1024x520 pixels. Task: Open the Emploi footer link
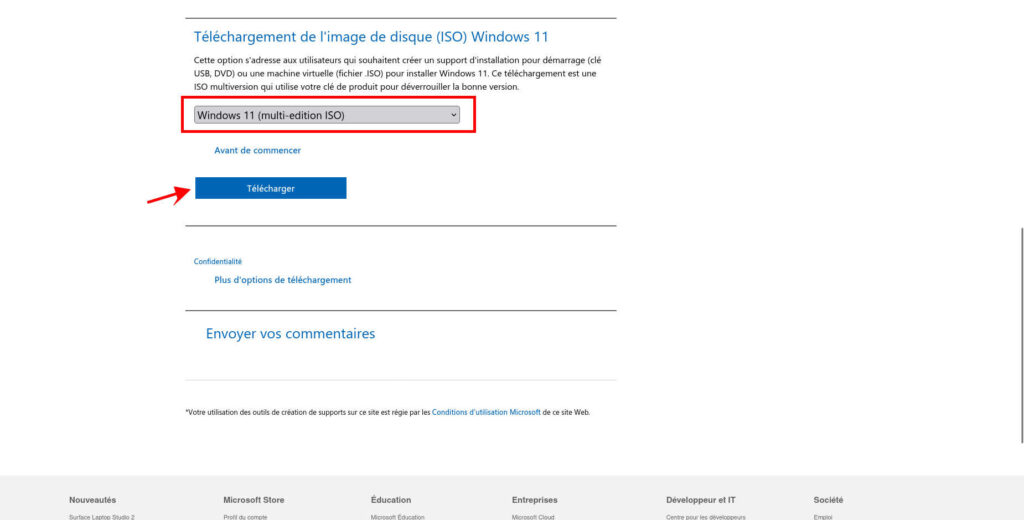coord(823,517)
